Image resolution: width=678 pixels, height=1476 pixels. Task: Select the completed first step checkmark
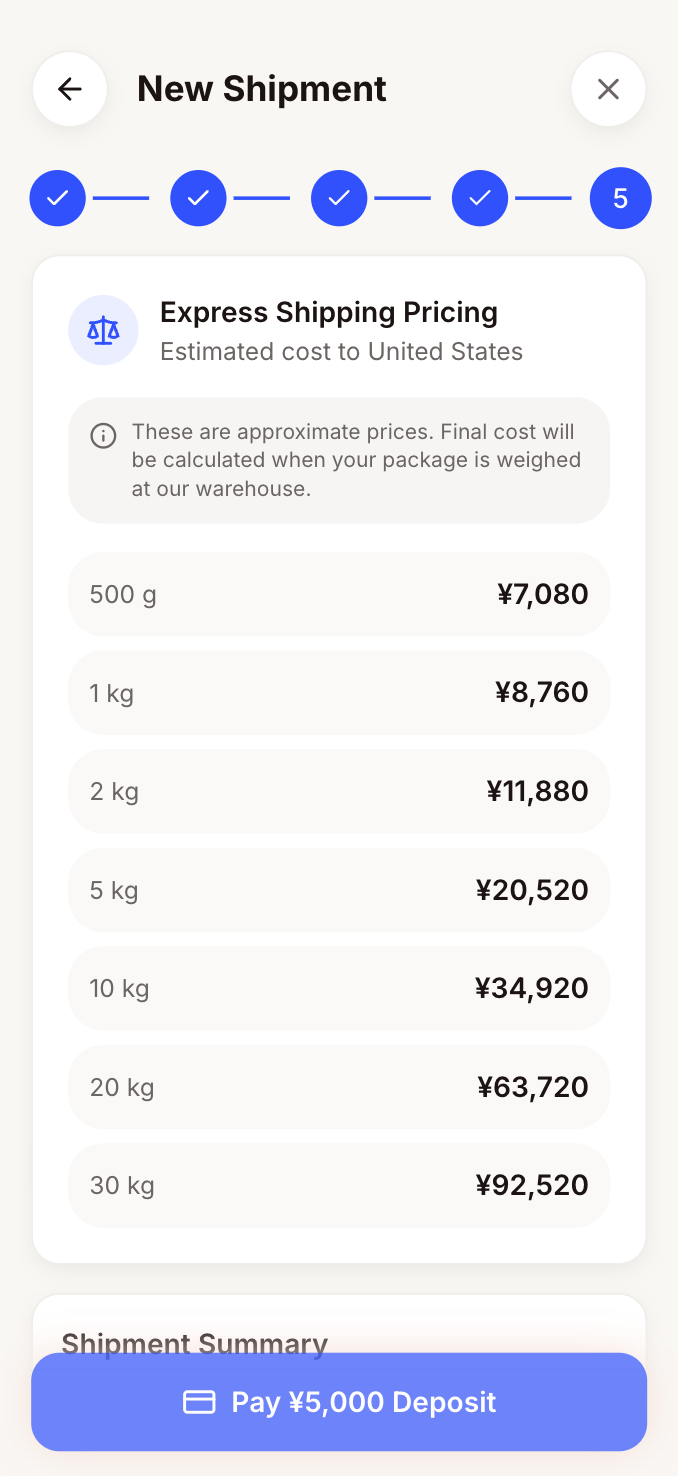pyautogui.click(x=57, y=198)
